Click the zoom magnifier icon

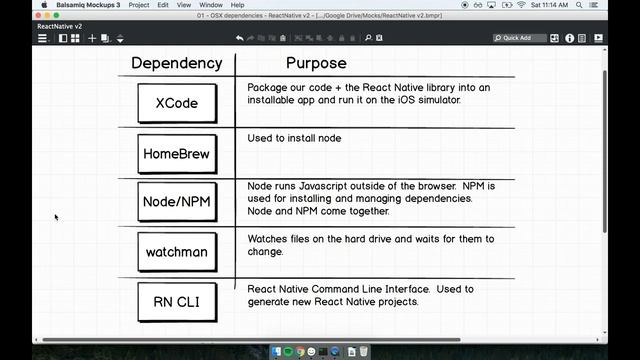(x=368, y=38)
